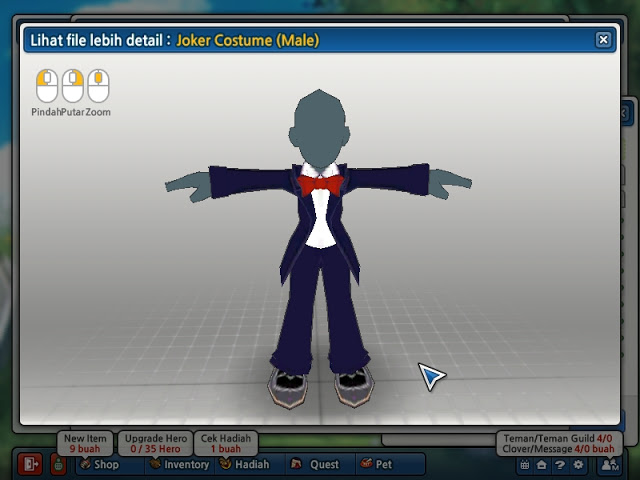This screenshot has width=640, height=480.
Task: Click the Zoom mouse-wheel icon
Action: pos(98,86)
